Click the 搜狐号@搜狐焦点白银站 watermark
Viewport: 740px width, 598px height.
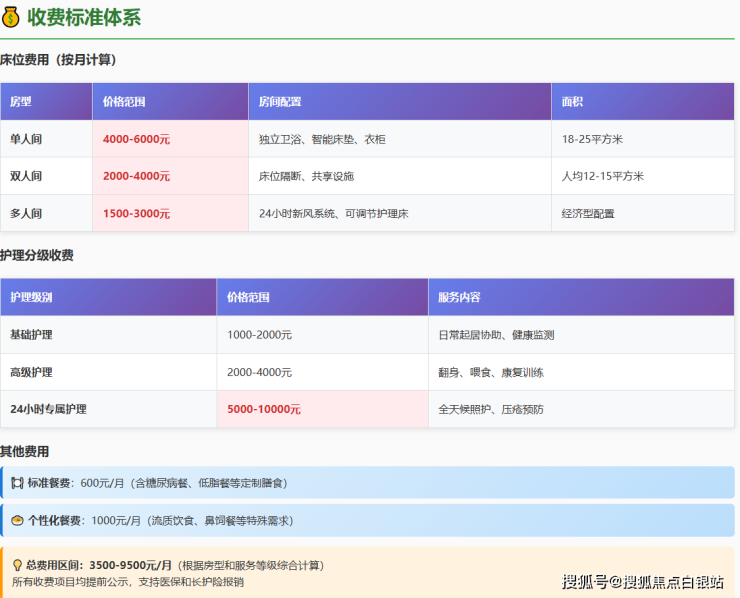tap(643, 582)
